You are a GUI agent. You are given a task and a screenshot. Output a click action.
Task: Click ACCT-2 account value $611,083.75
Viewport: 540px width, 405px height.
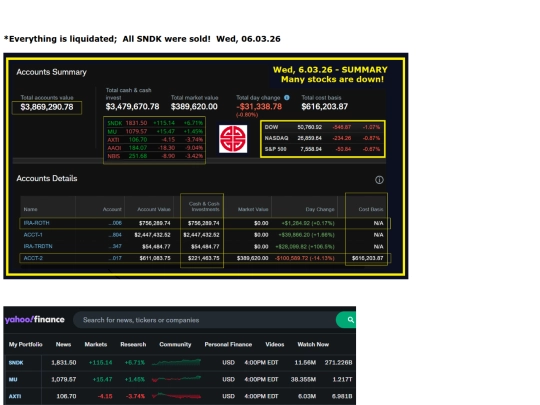[155, 258]
